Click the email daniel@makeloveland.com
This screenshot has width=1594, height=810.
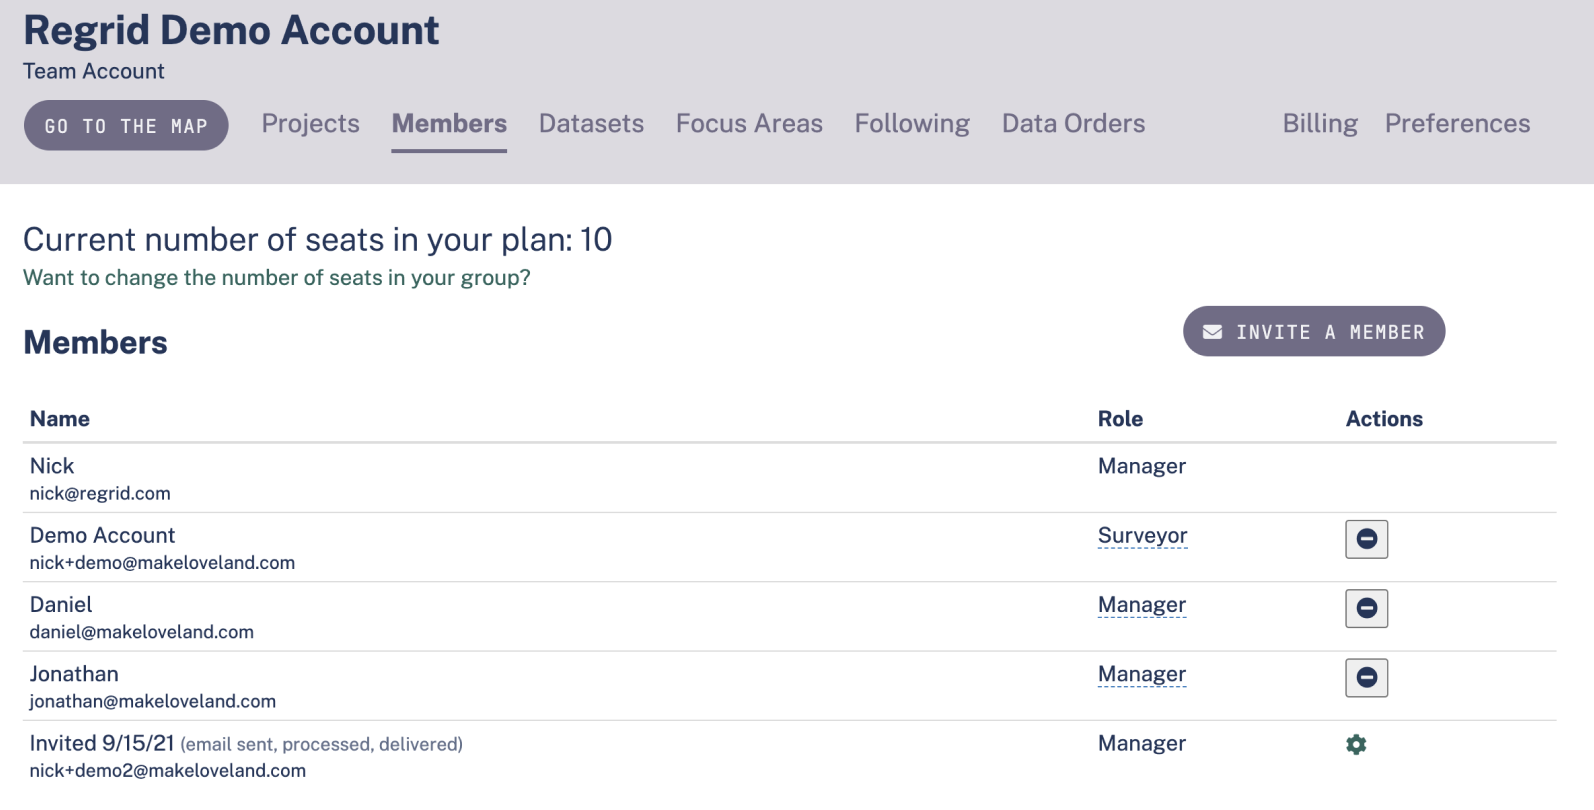tap(141, 632)
